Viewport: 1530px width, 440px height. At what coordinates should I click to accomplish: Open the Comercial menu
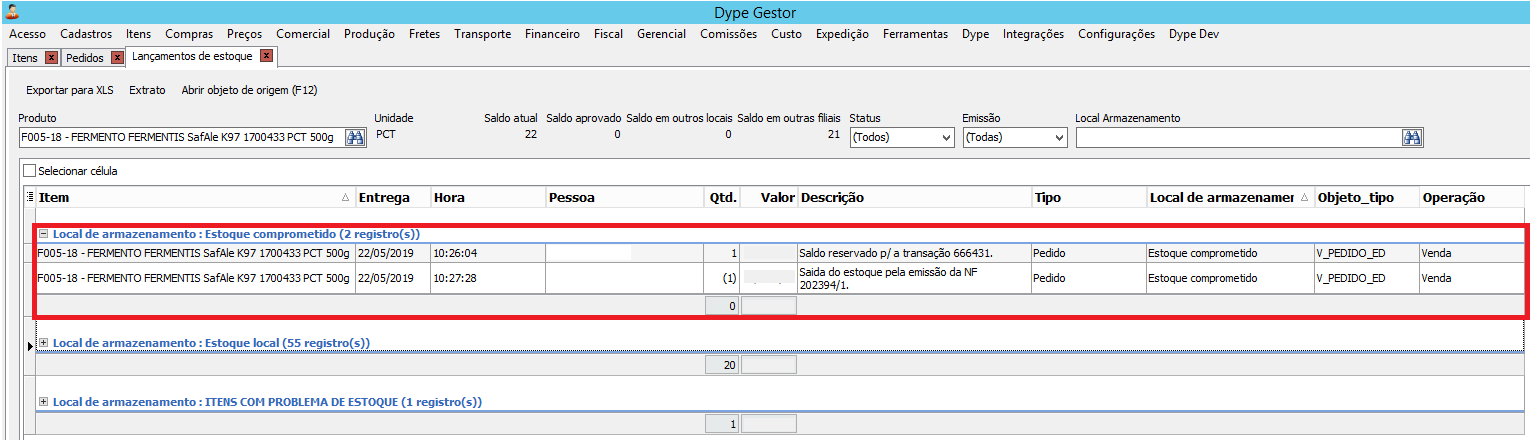pyautogui.click(x=303, y=34)
